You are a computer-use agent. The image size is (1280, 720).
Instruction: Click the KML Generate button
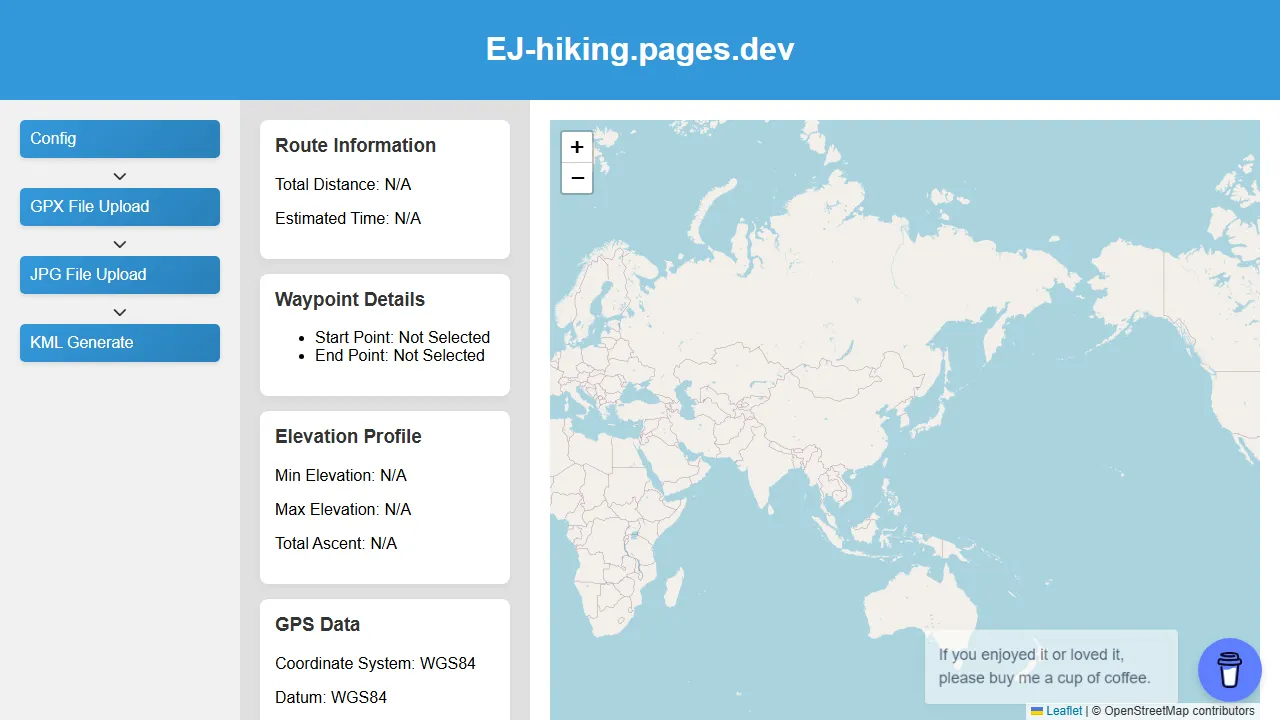point(119,343)
